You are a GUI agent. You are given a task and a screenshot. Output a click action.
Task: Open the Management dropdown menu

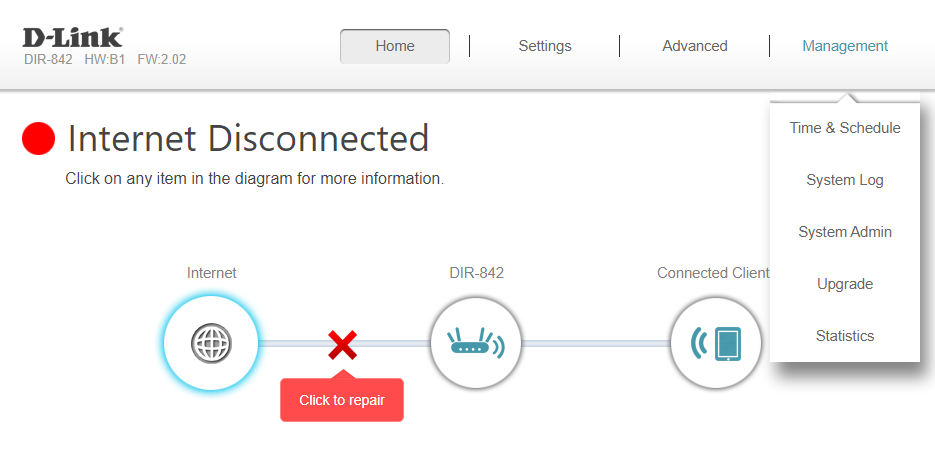point(845,46)
